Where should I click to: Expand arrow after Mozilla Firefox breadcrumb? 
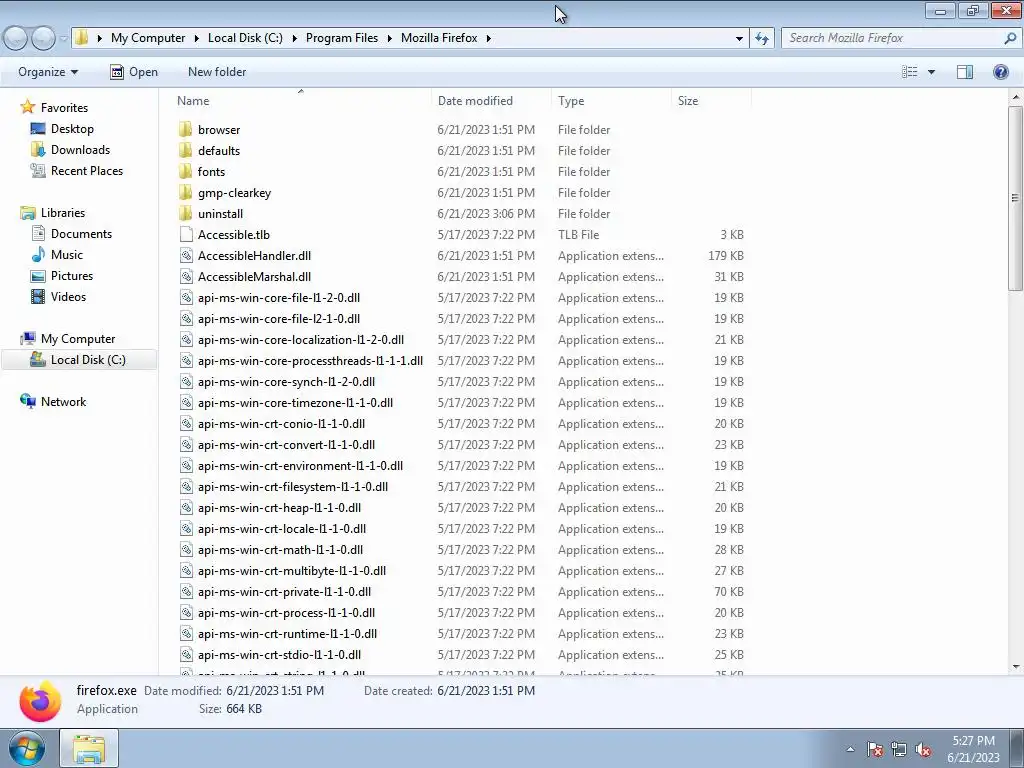488,38
